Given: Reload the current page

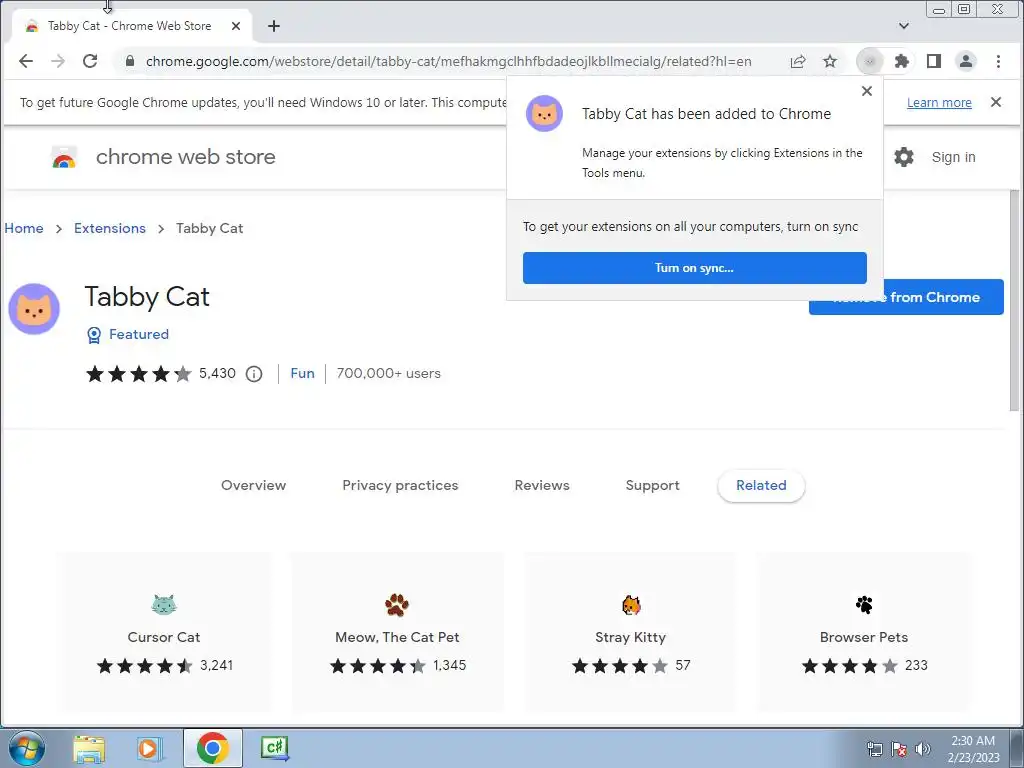Looking at the screenshot, I should pyautogui.click(x=90, y=61).
